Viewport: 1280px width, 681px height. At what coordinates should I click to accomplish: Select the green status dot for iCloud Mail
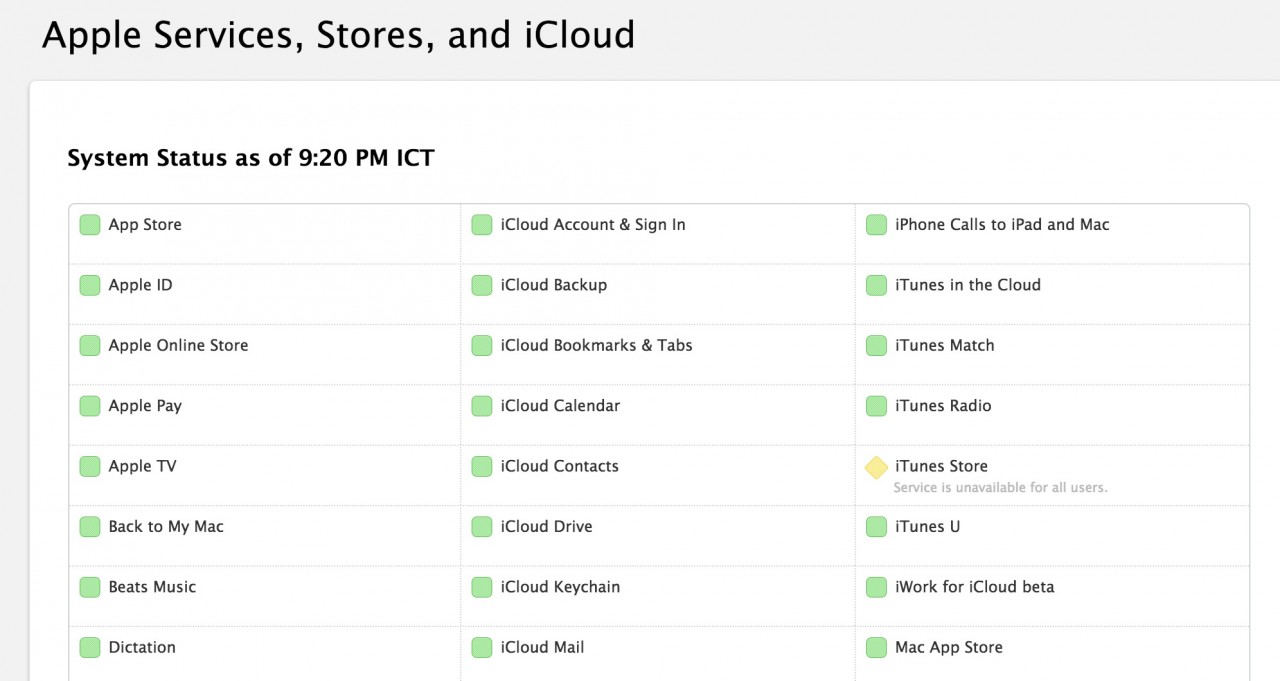click(x=481, y=647)
